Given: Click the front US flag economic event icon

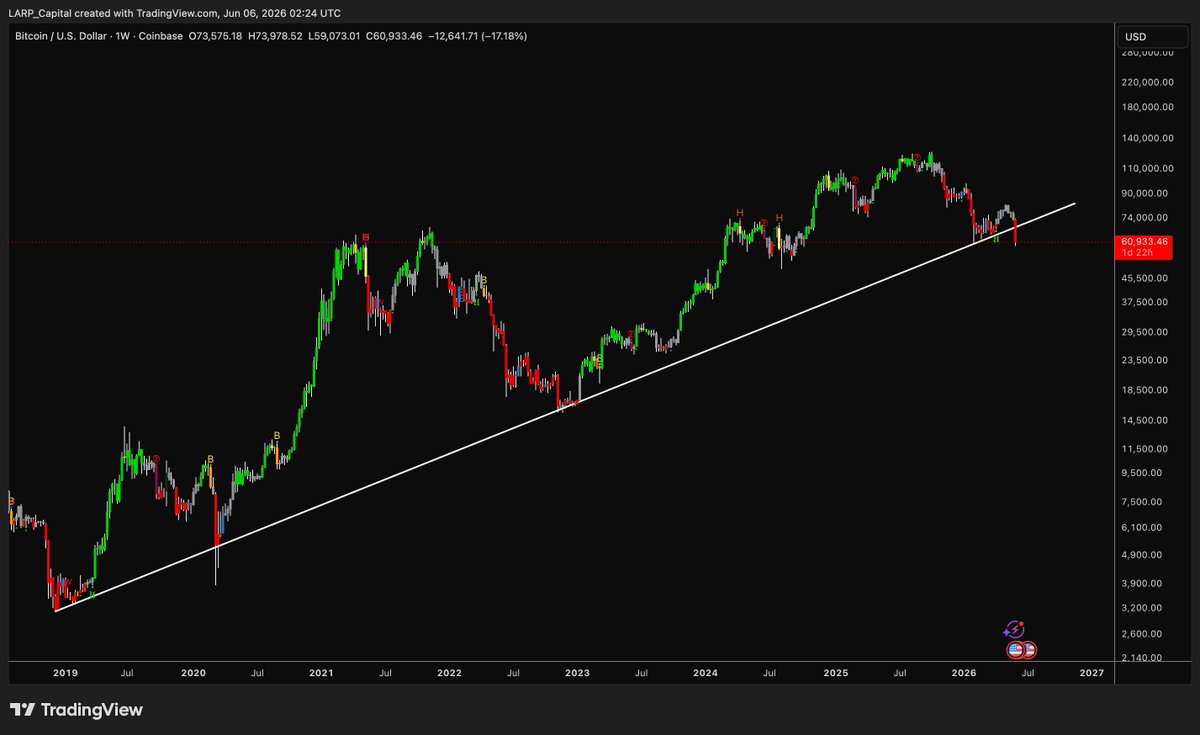Looking at the screenshot, I should pos(1016,650).
